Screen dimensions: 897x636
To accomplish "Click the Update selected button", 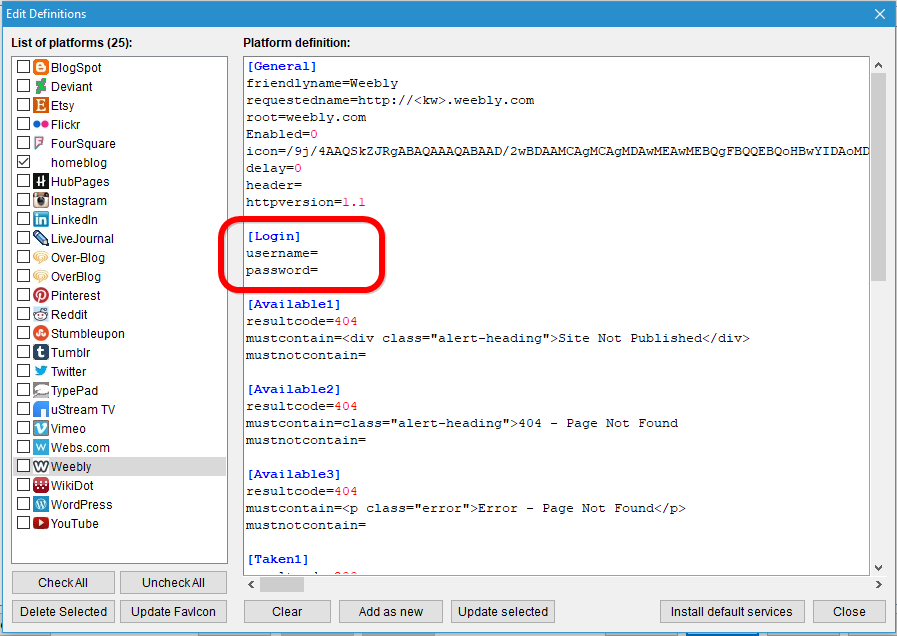I will coord(503,611).
